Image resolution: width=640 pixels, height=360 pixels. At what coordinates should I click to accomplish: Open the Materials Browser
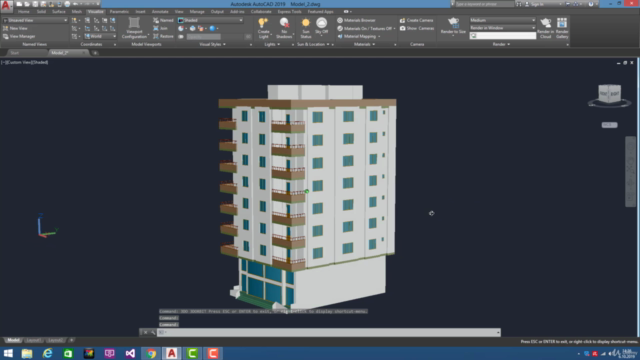point(356,20)
